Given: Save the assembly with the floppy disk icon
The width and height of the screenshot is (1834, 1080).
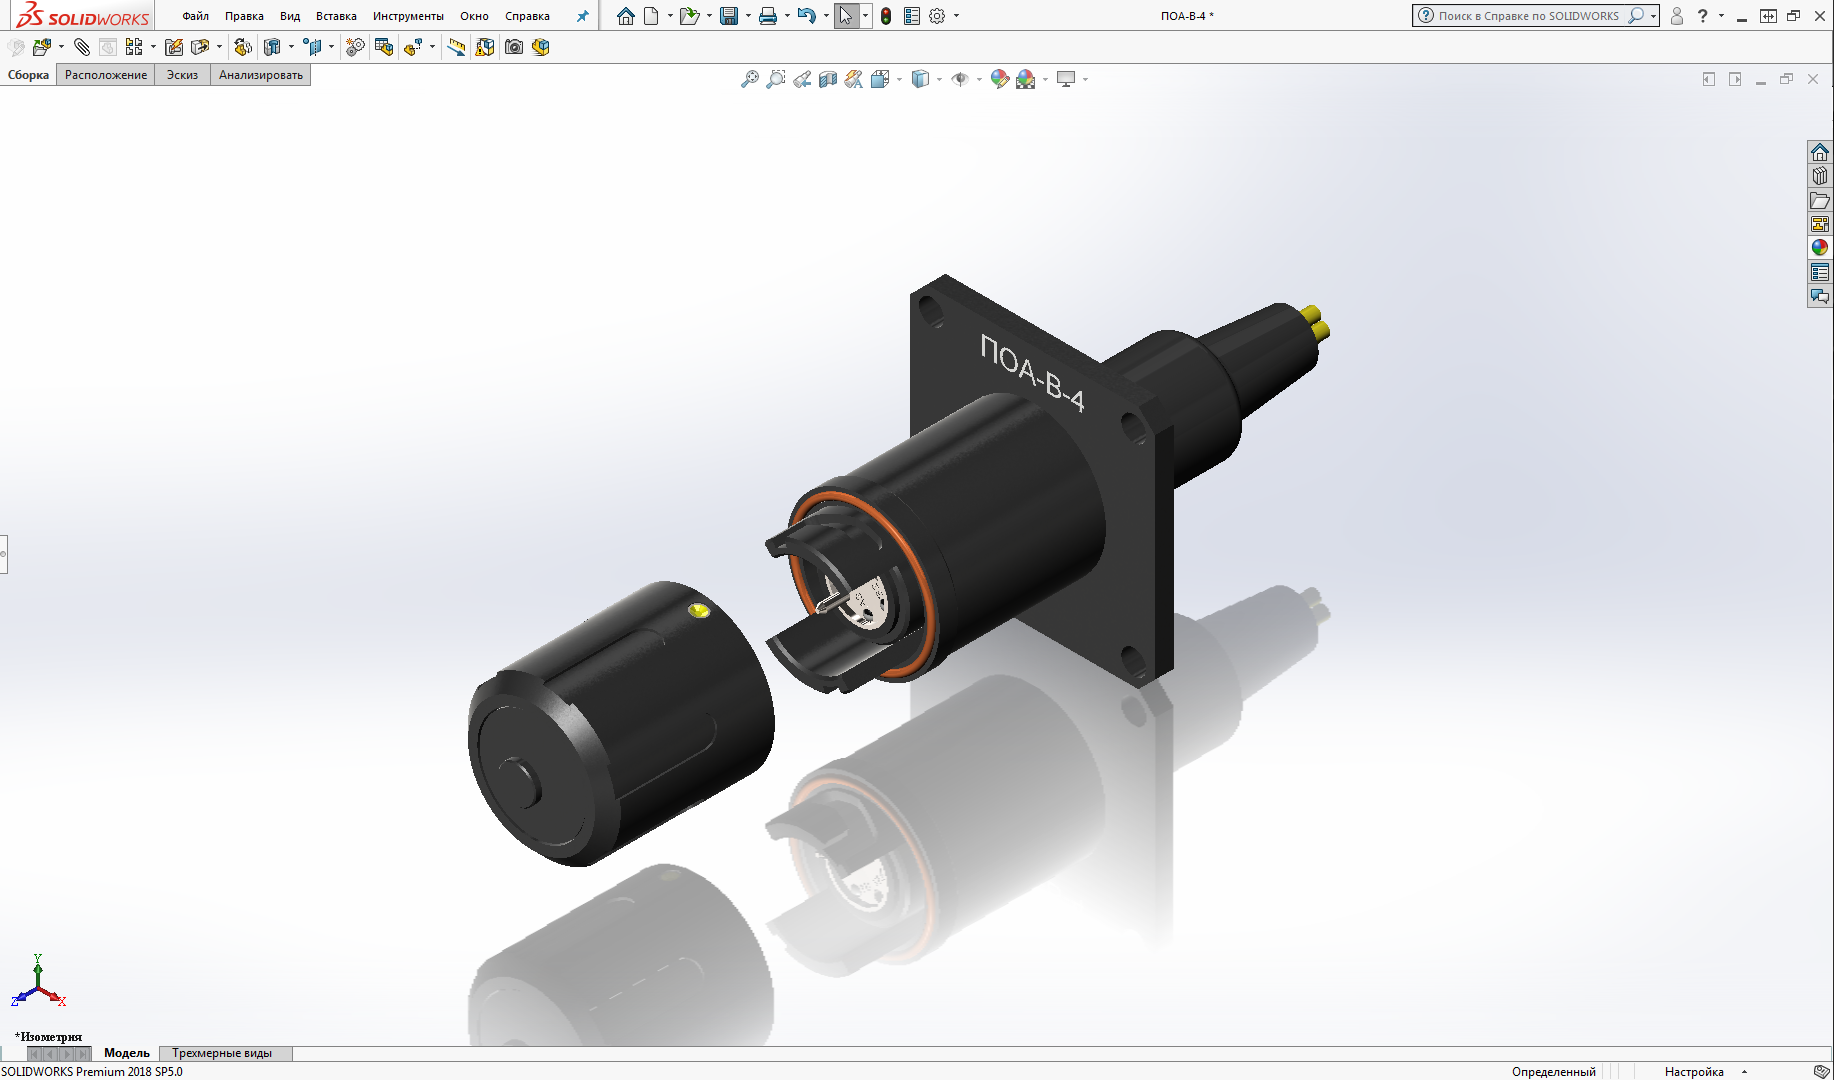Looking at the screenshot, I should coord(729,16).
